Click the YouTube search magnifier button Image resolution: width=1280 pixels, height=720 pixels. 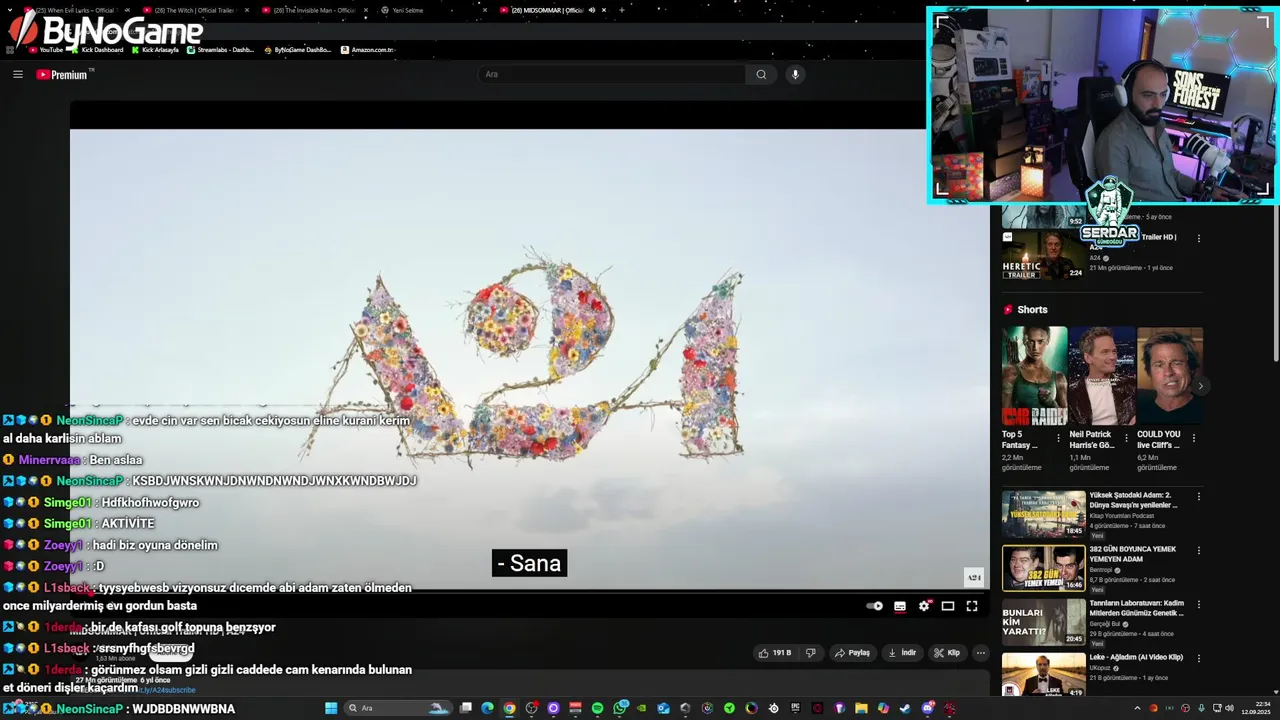761,74
